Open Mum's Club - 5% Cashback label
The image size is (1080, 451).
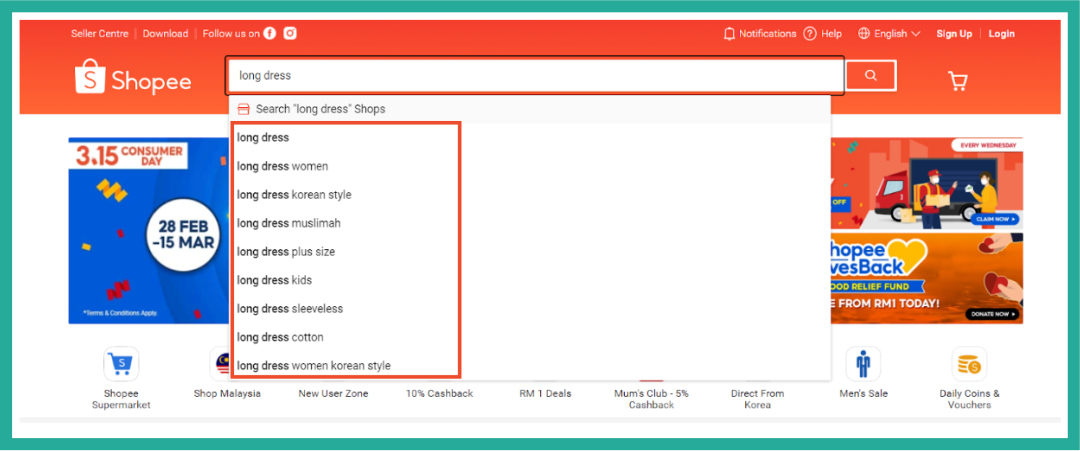coord(652,399)
